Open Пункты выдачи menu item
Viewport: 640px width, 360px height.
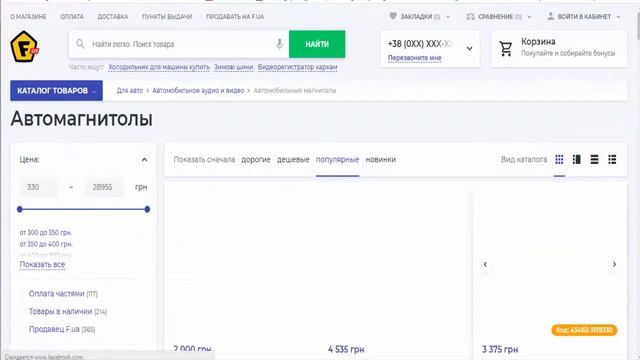tap(167, 17)
